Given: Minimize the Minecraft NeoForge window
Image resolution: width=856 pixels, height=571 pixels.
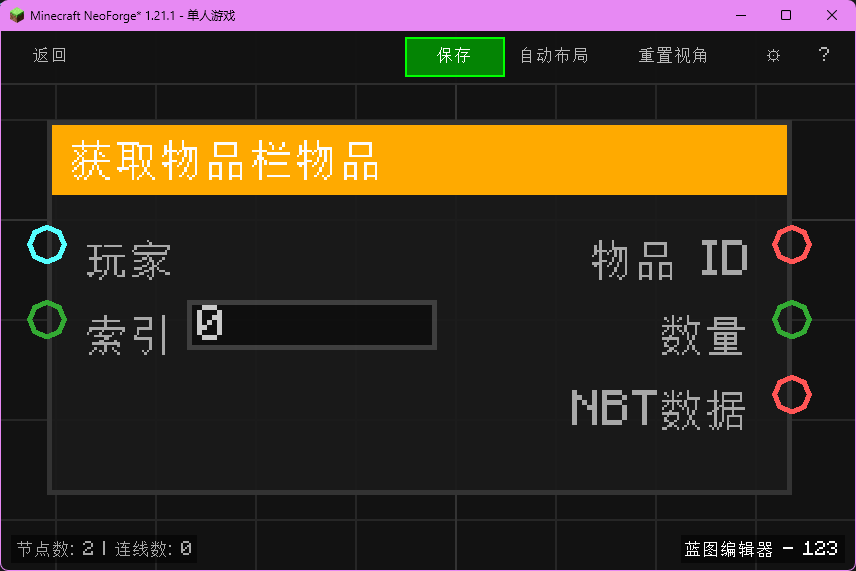Looking at the screenshot, I should point(741,15).
